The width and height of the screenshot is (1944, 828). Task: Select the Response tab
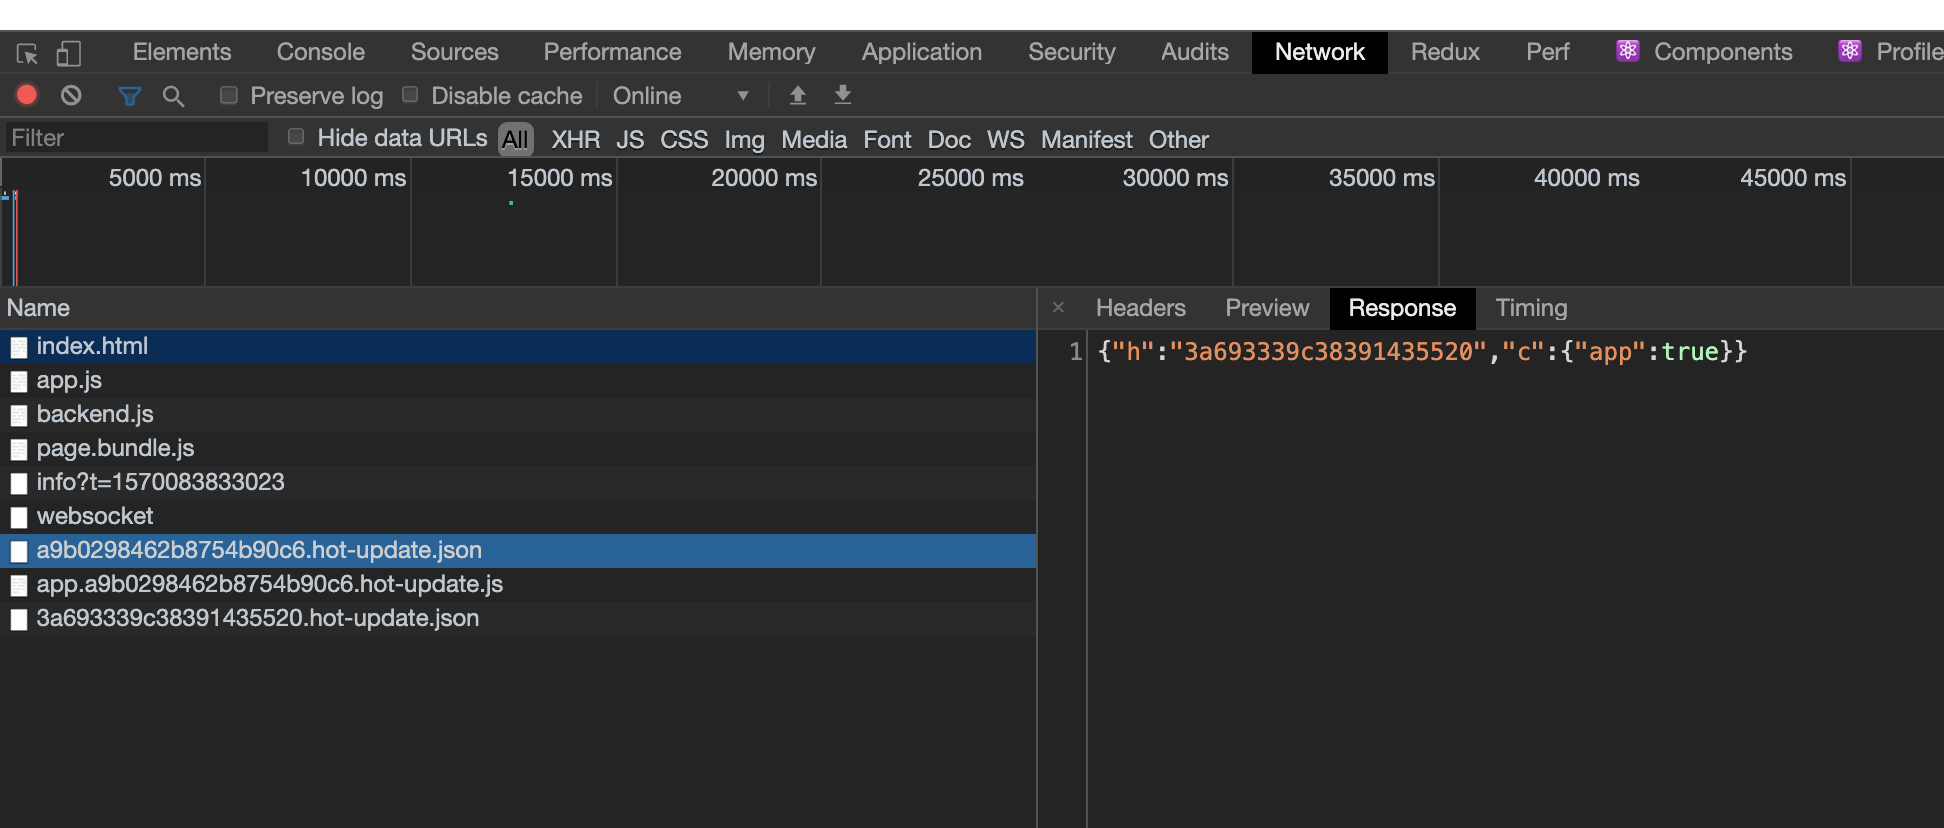point(1402,308)
